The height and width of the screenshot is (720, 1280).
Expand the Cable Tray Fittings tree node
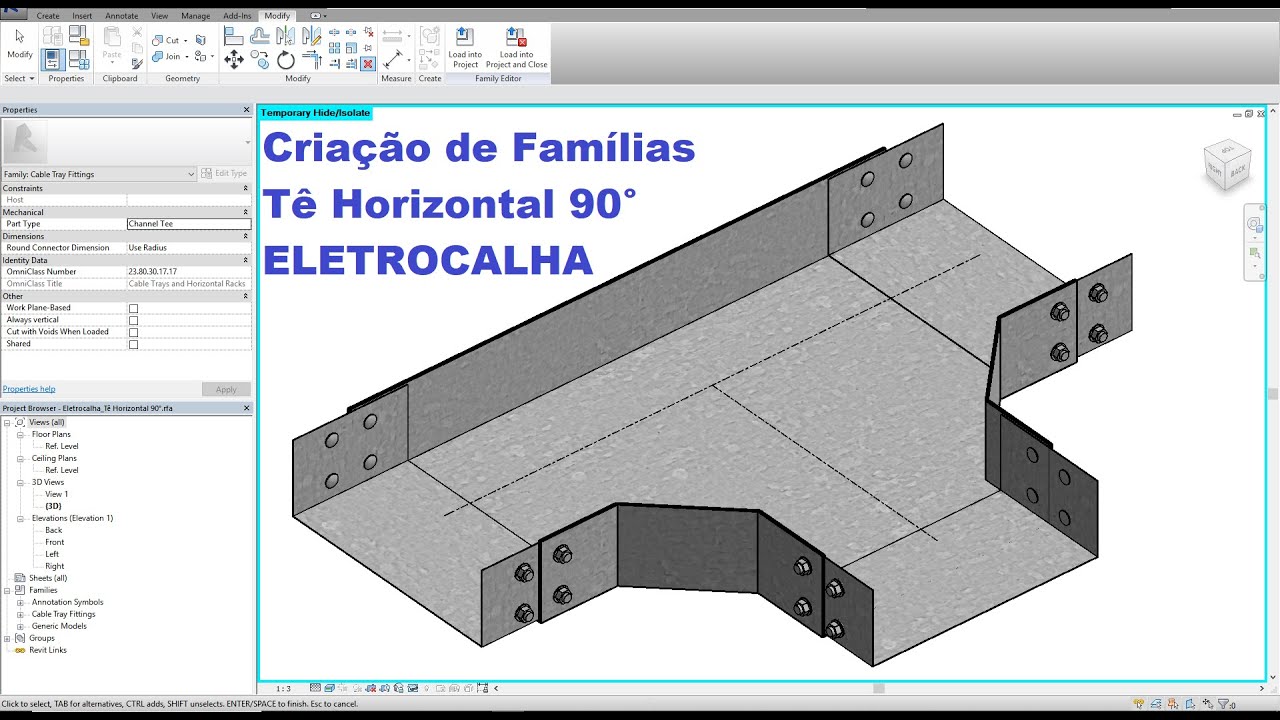[x=21, y=614]
